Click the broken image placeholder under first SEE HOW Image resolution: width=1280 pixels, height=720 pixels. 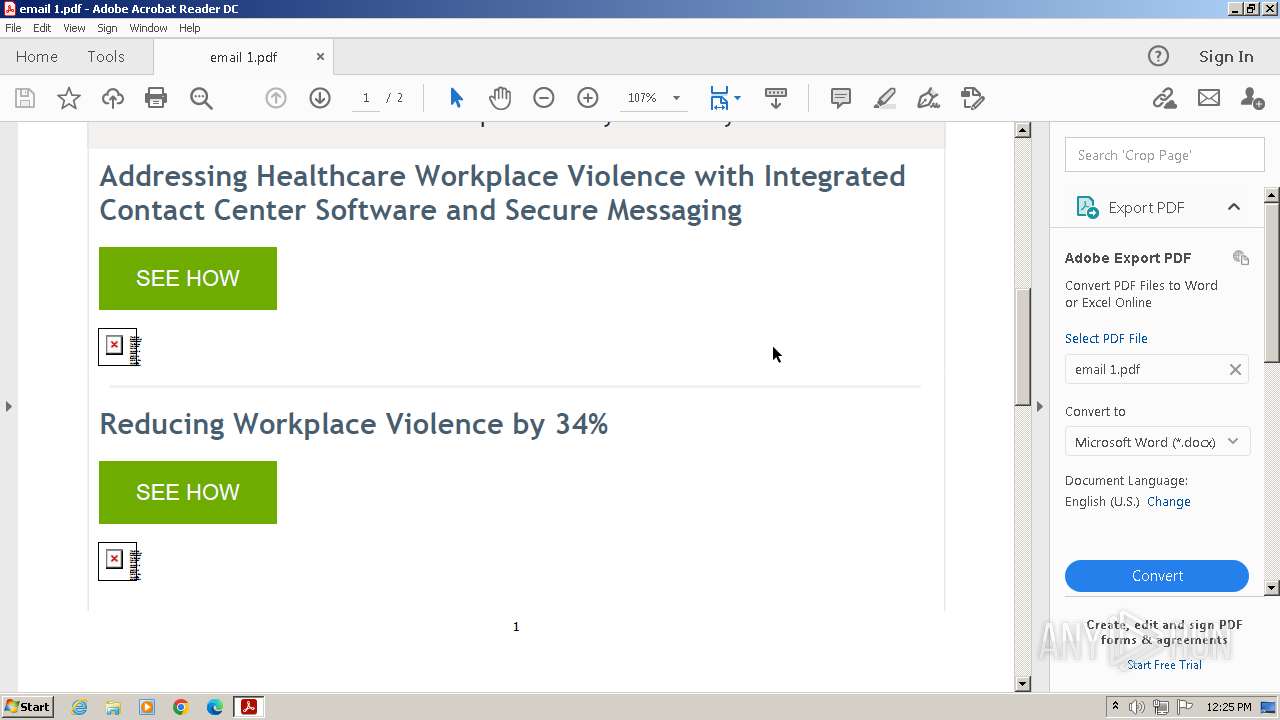(119, 347)
